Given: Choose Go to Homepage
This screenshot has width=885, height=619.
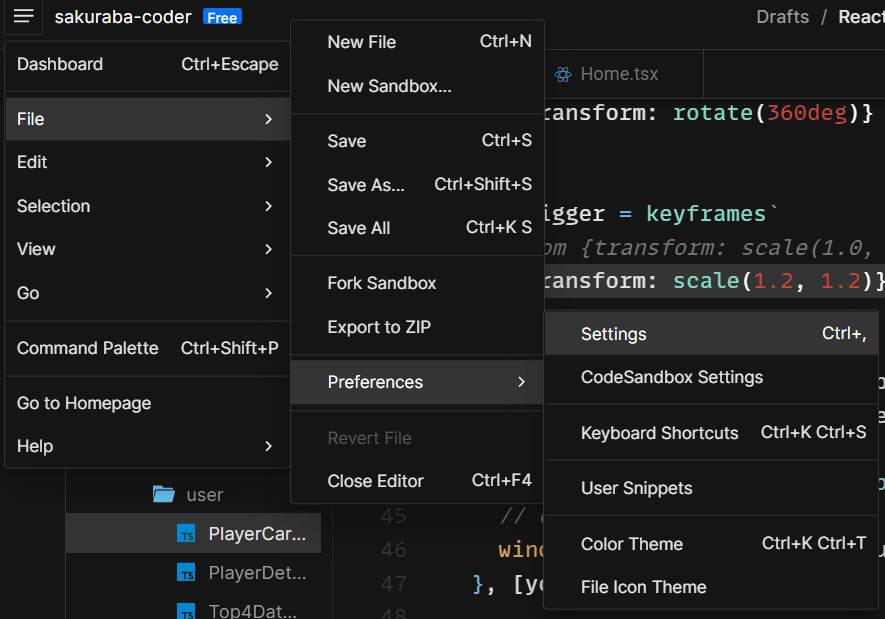Looking at the screenshot, I should (x=147, y=403).
